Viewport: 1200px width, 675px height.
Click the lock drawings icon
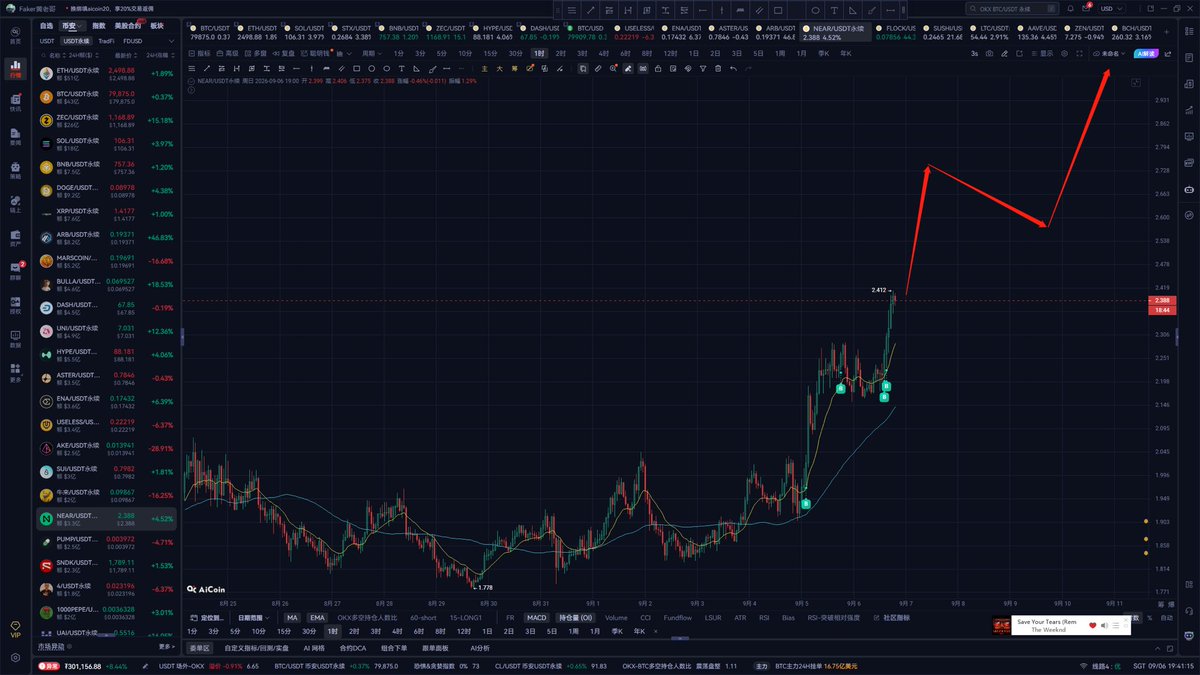[658, 69]
